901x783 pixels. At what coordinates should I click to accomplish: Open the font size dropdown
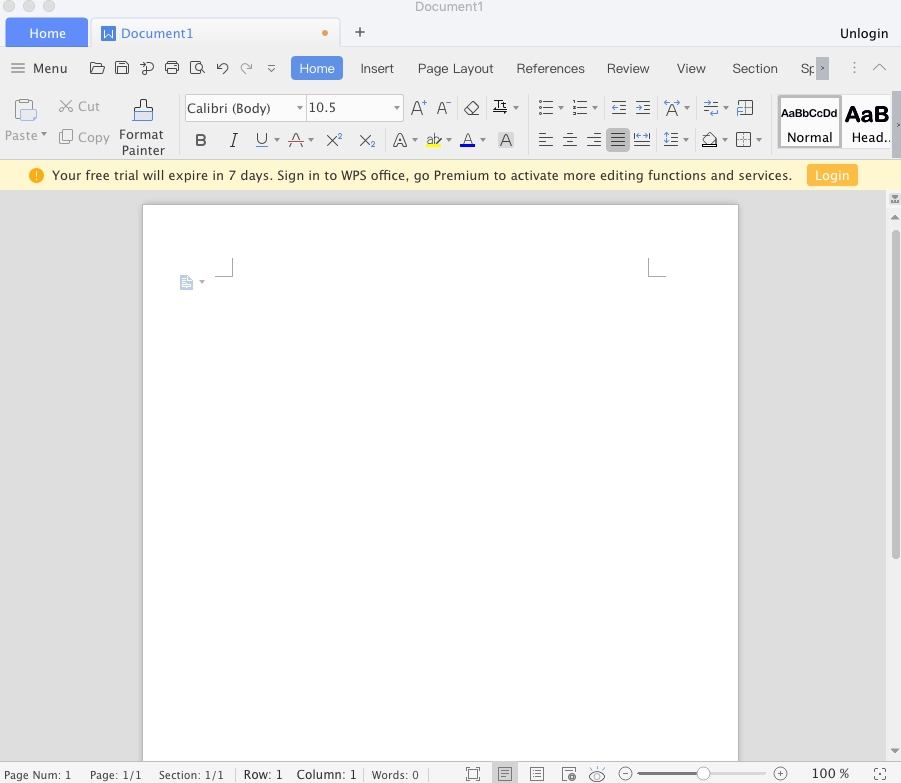pos(396,108)
